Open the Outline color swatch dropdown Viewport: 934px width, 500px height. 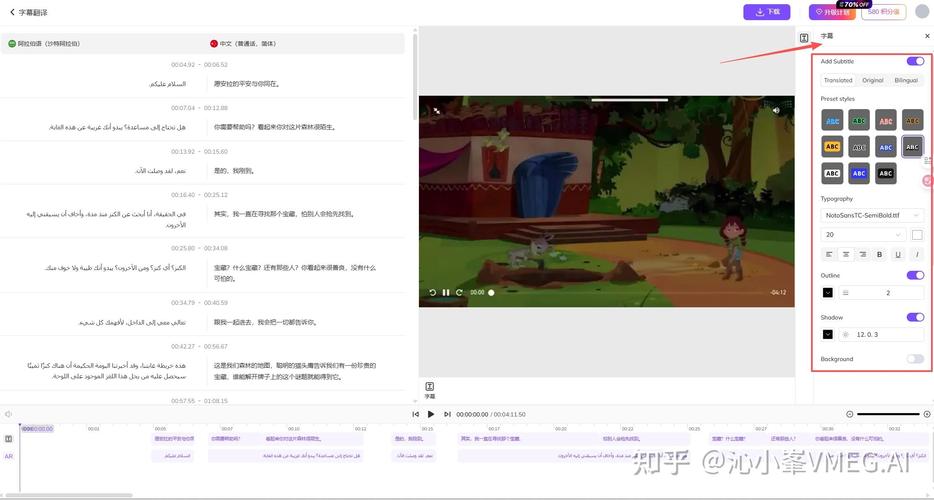(x=827, y=293)
